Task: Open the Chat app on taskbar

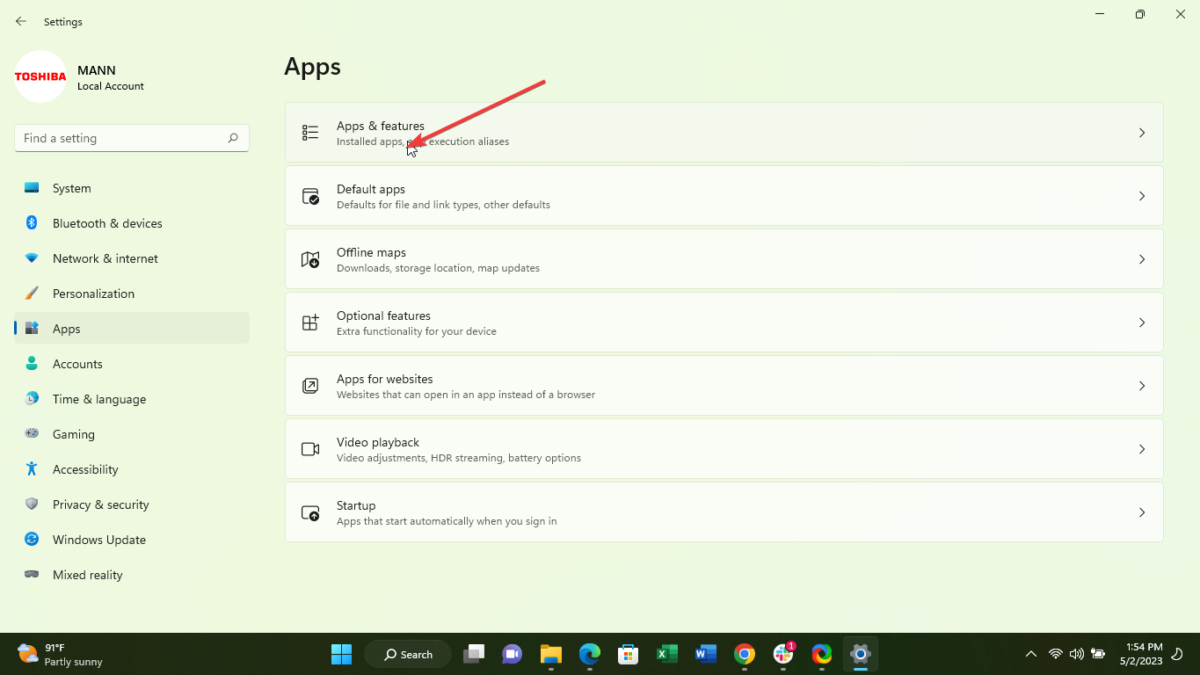Action: (512, 654)
